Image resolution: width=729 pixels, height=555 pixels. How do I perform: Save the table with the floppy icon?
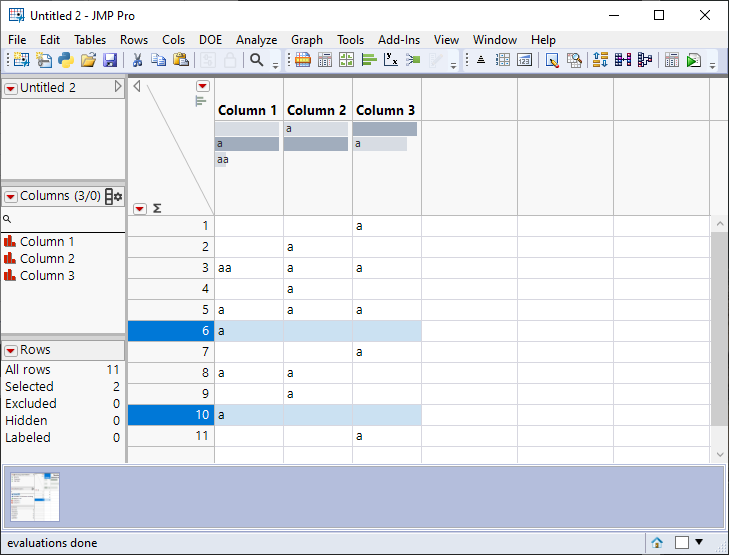[110, 60]
